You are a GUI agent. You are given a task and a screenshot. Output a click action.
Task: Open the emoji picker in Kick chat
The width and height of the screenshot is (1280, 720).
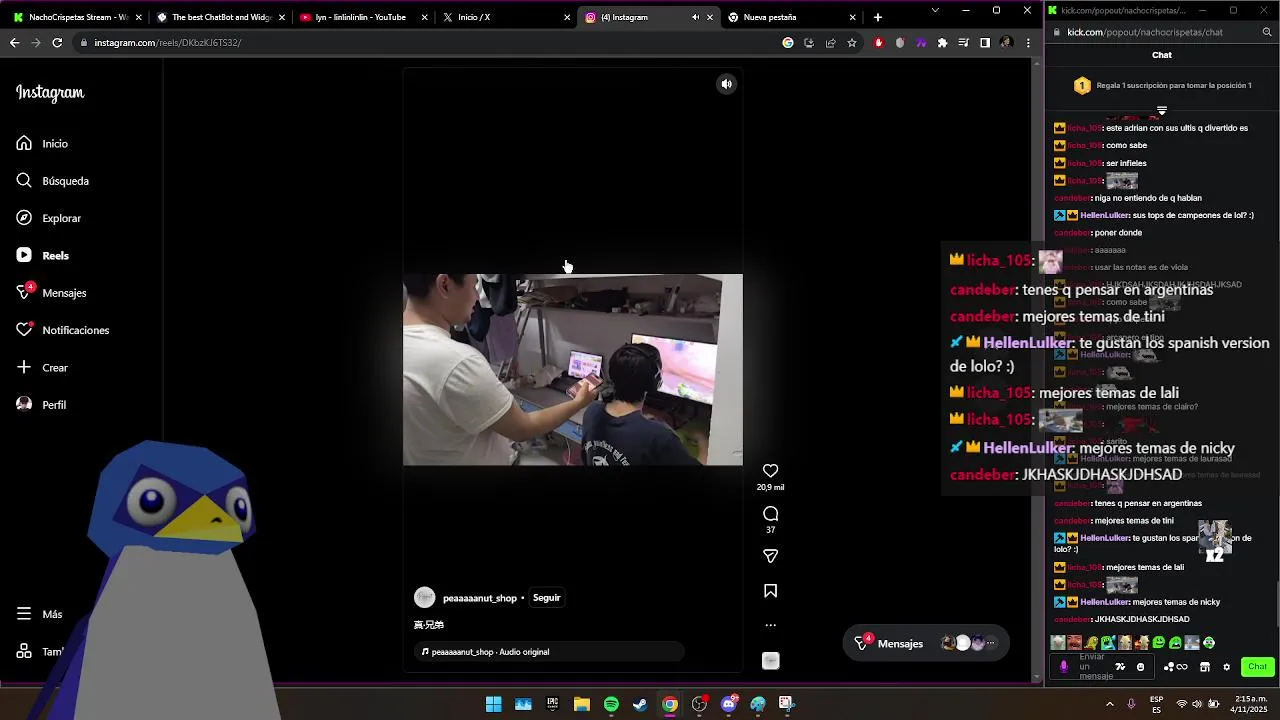click(x=1140, y=667)
